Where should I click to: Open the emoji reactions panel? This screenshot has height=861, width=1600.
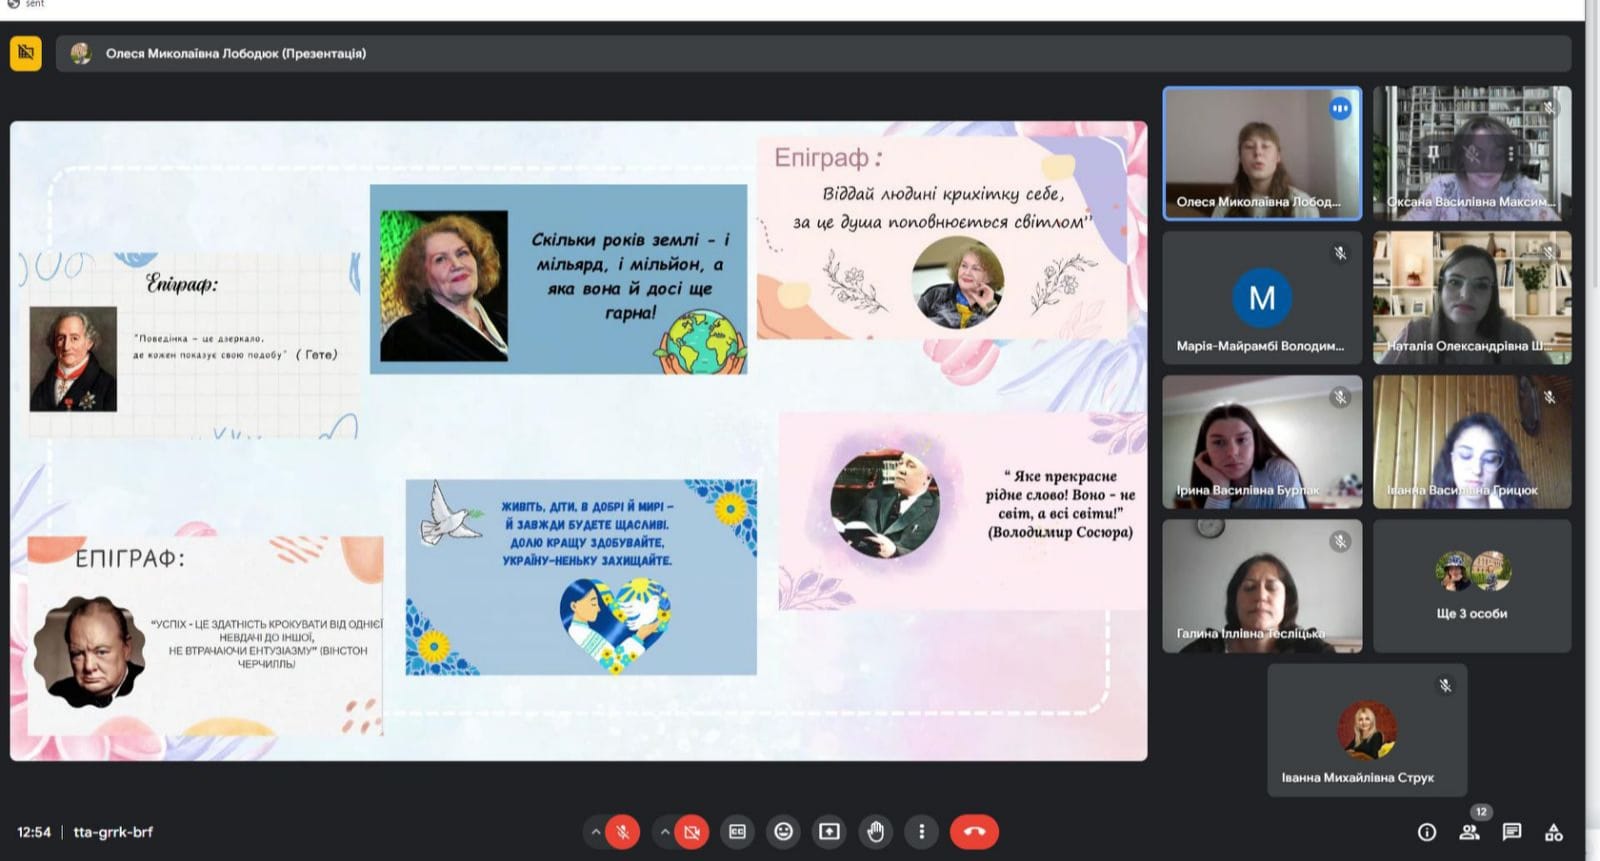(784, 832)
